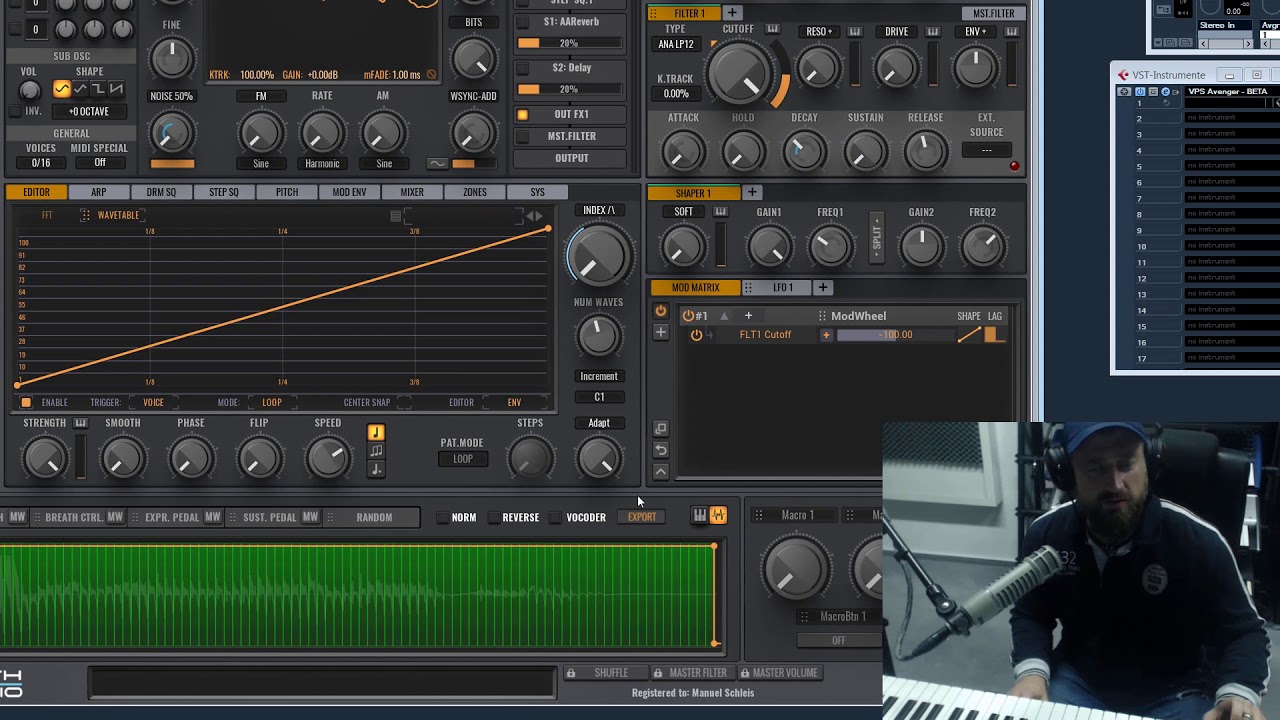Click the red record dot under EXT. SOURCE
Image resolution: width=1280 pixels, height=720 pixels.
coord(1014,166)
